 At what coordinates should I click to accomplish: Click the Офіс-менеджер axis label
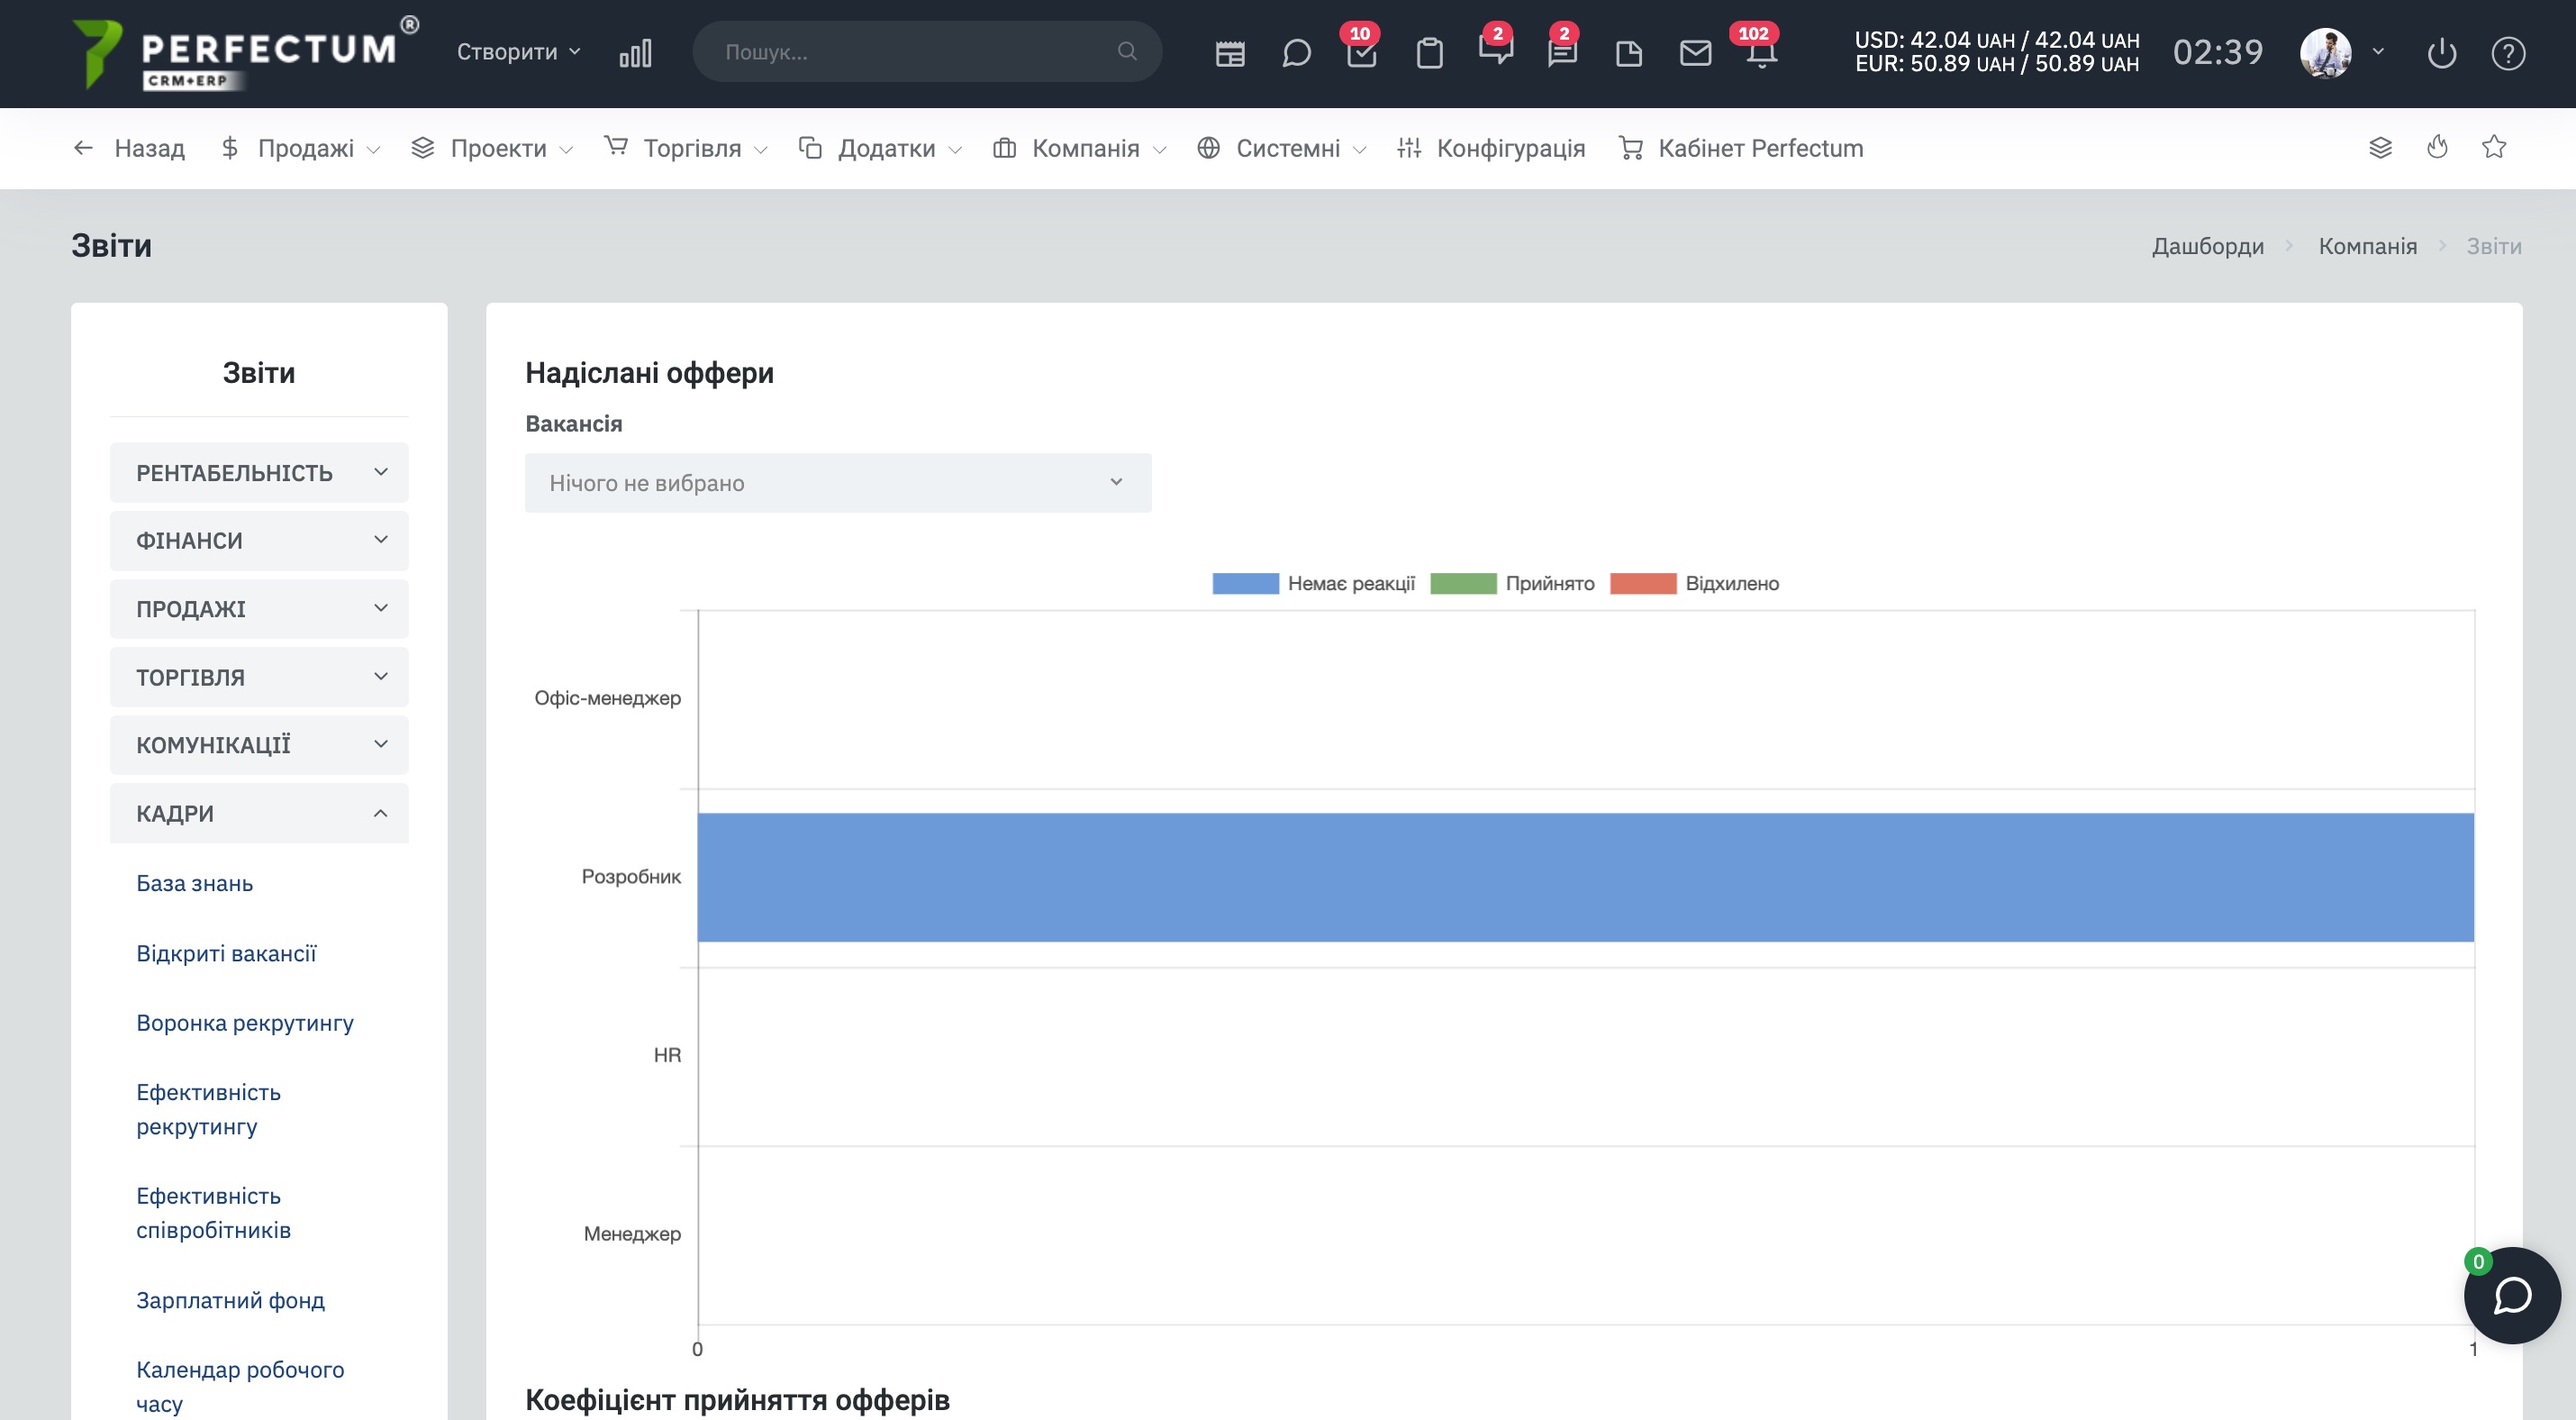(x=608, y=698)
